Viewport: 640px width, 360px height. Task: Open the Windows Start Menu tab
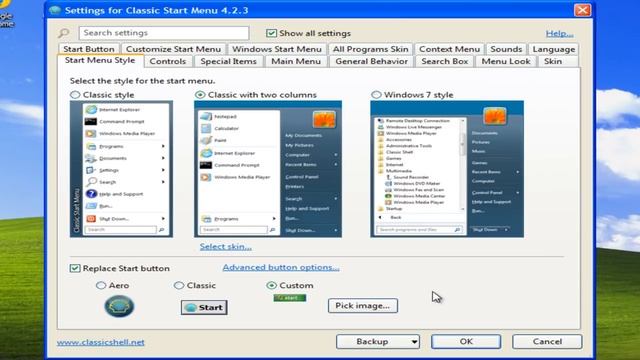click(277, 49)
